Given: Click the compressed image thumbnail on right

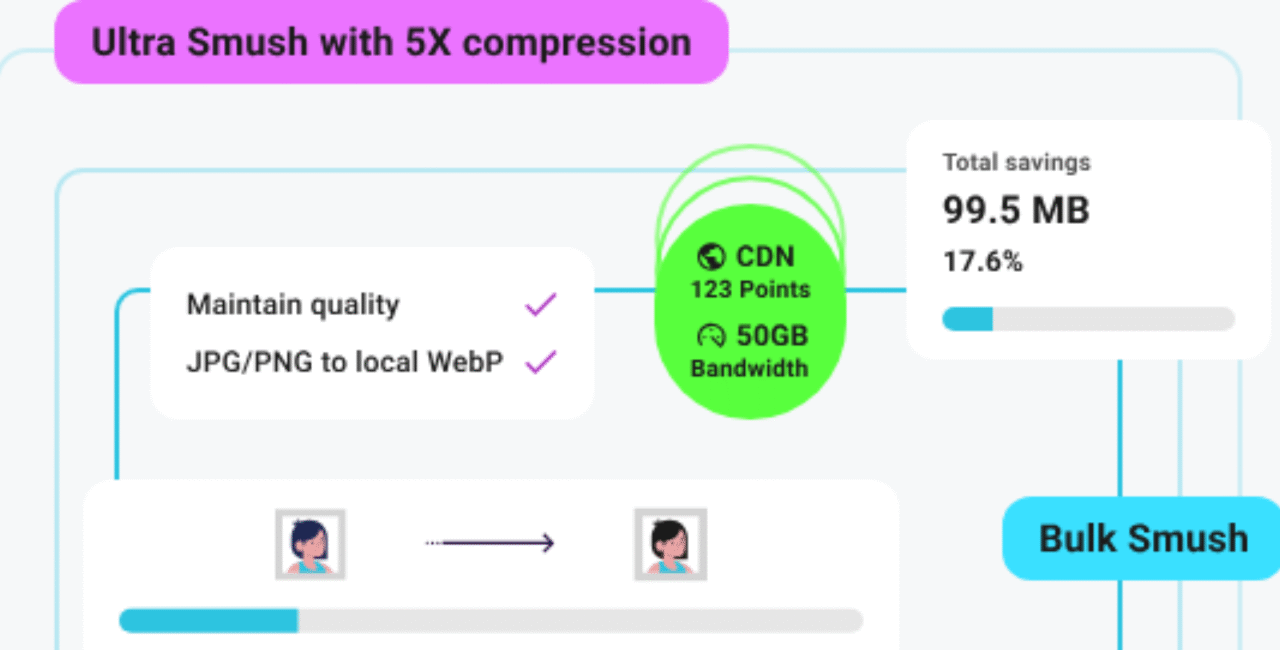Looking at the screenshot, I should point(670,544).
